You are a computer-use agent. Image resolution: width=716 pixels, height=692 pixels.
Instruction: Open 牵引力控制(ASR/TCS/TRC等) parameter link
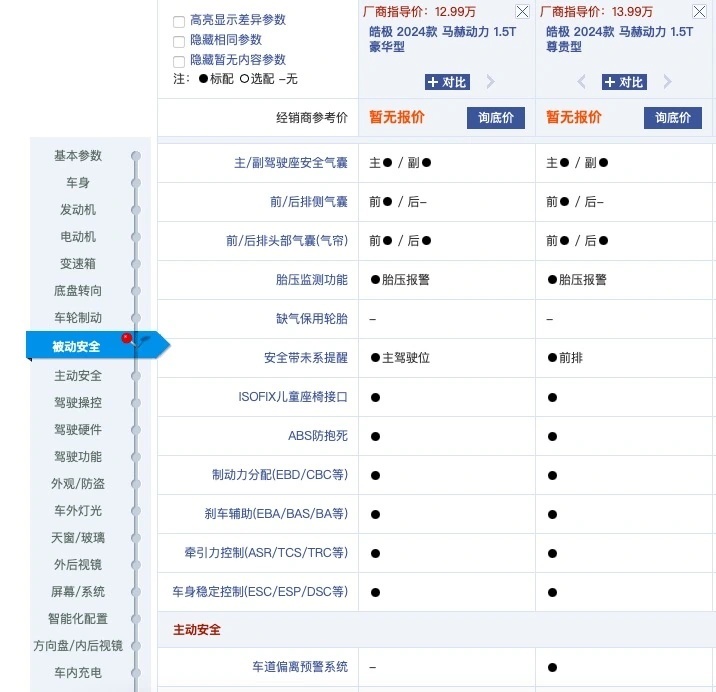[x=266, y=553]
